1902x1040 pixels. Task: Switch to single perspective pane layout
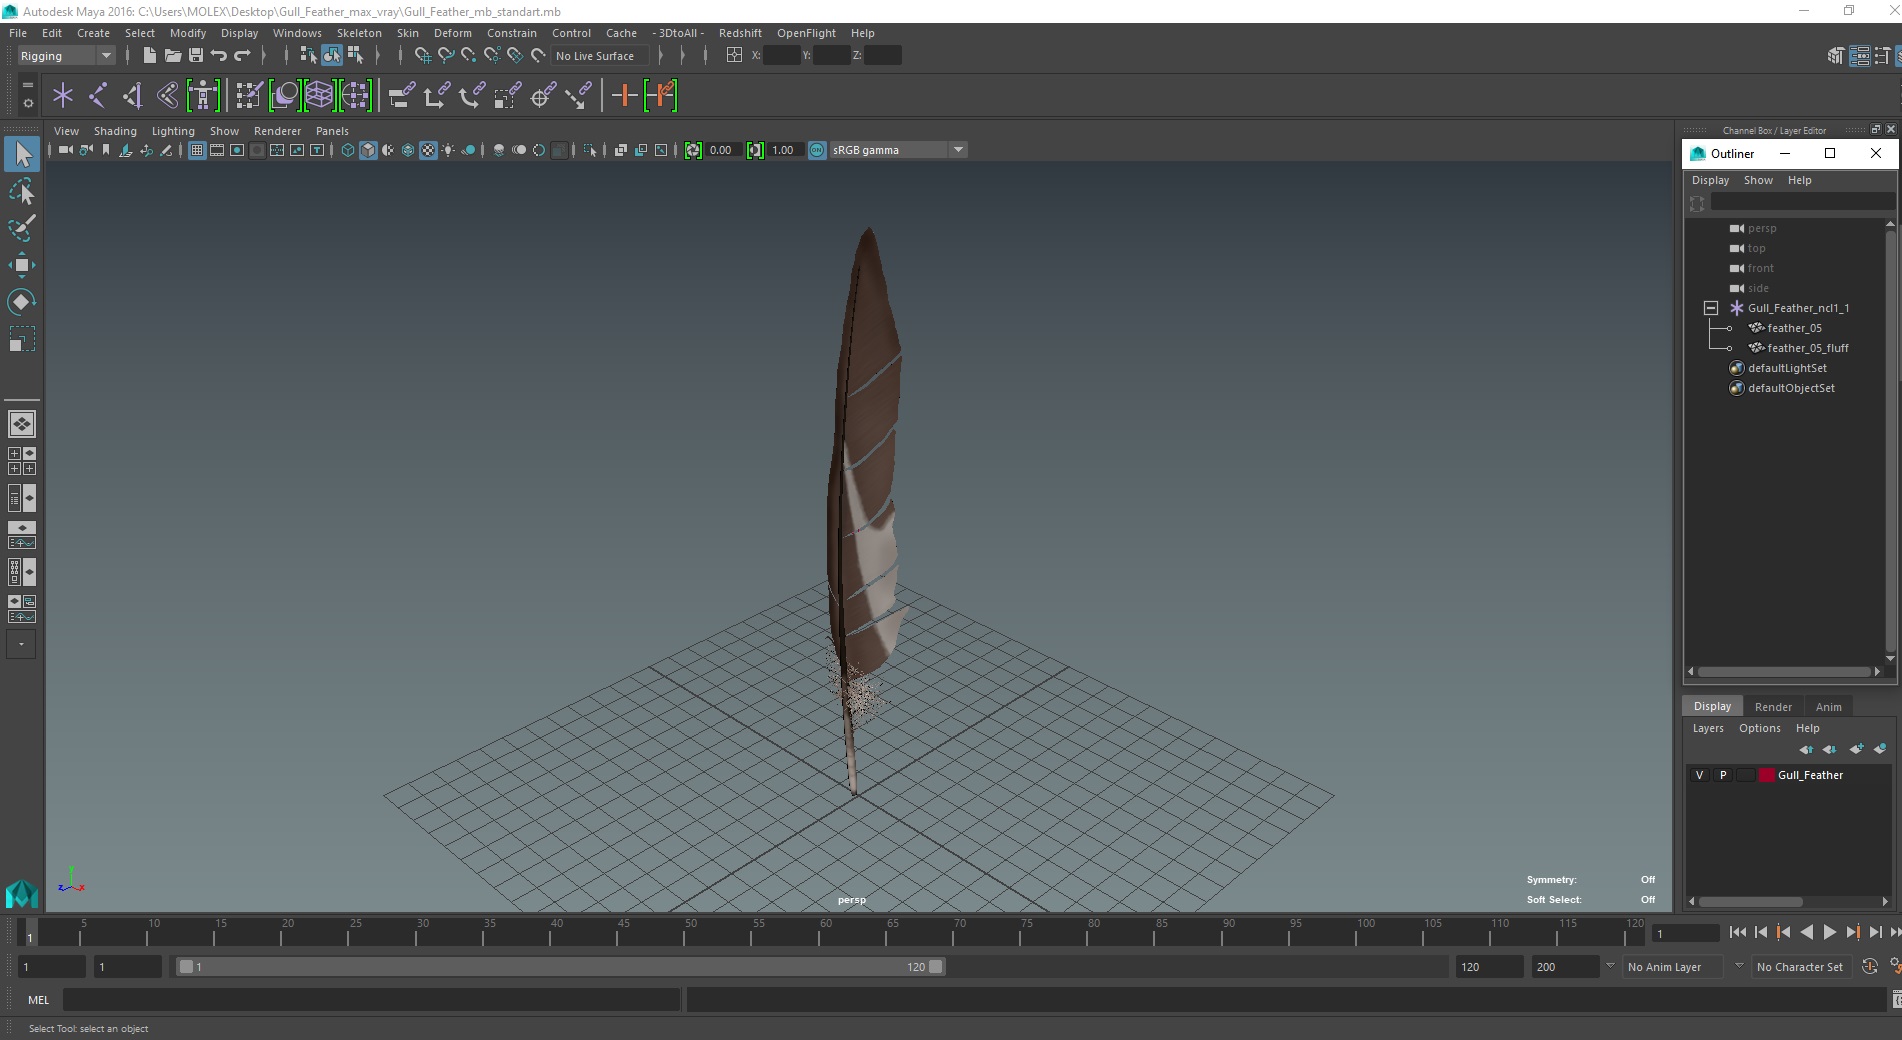(22, 424)
